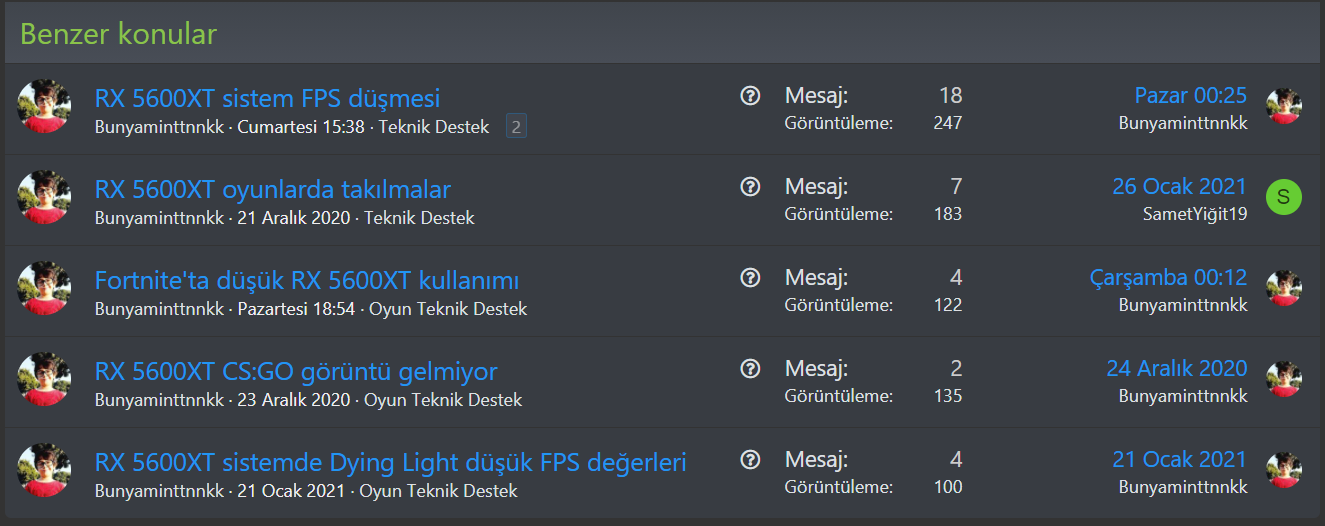This screenshot has width=1325, height=526.
Task: Go to latest post dated 24 Aralık 2020
Action: tap(1176, 368)
